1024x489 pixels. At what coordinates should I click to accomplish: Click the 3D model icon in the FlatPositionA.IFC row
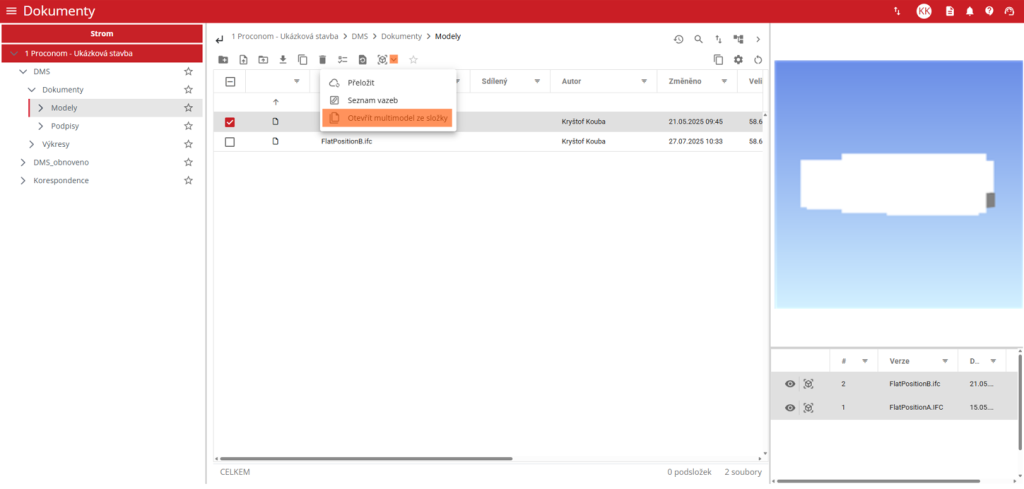coord(808,408)
